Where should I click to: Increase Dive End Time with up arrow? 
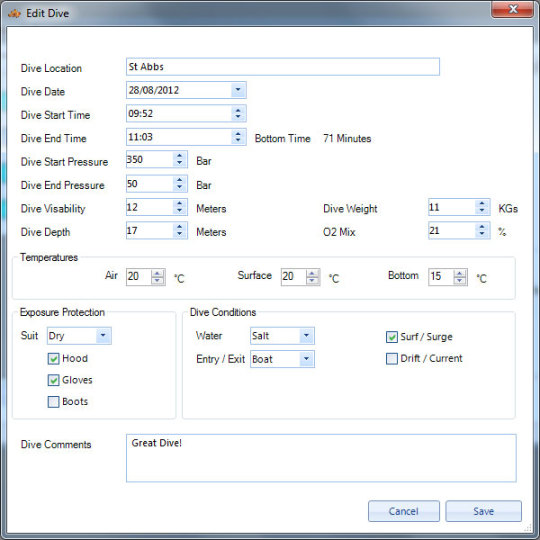click(238, 134)
